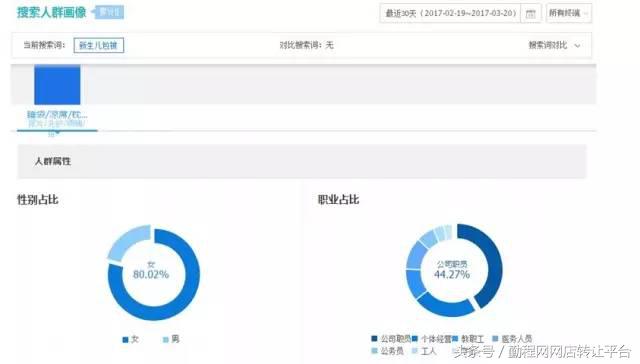Toggle the 医务人员 legend item
640x364 pixels.
point(512,339)
